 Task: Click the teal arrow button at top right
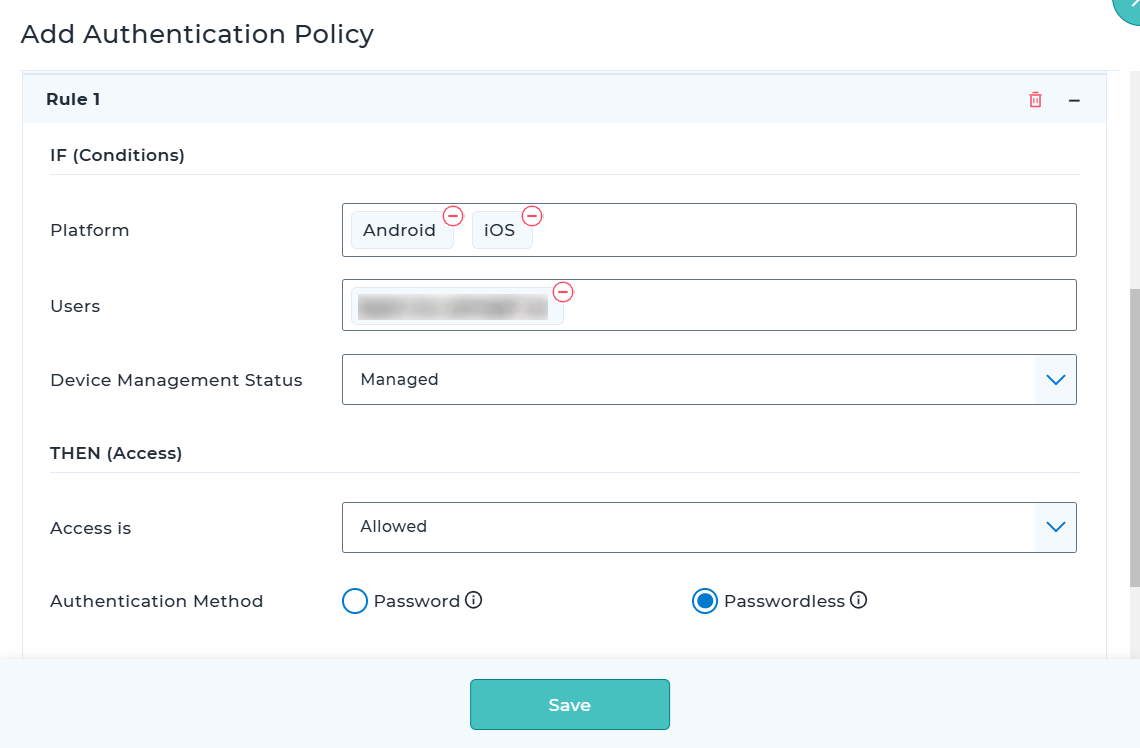point(1128,8)
